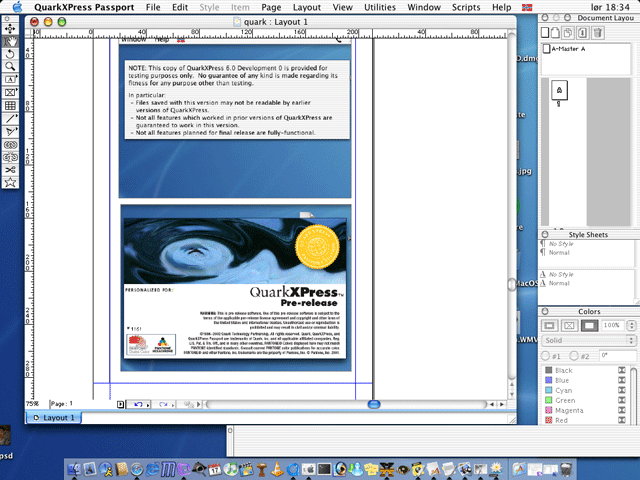
Task: Open the redo history dropdown arrow
Action: (173, 404)
